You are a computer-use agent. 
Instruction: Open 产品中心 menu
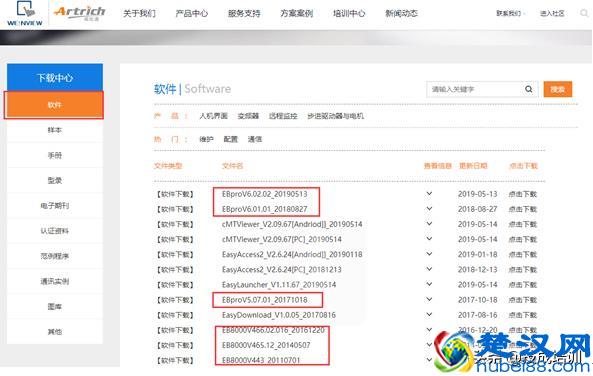click(x=192, y=13)
